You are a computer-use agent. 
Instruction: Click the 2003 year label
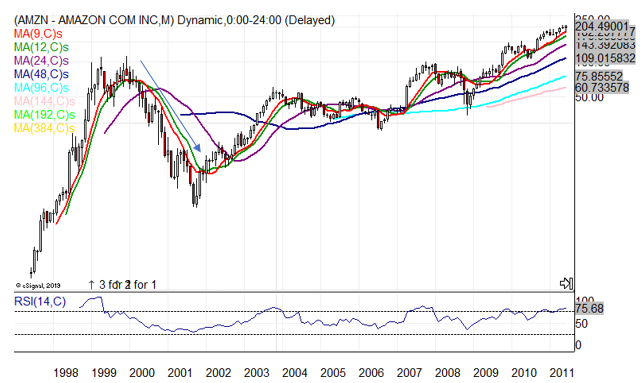(x=256, y=372)
